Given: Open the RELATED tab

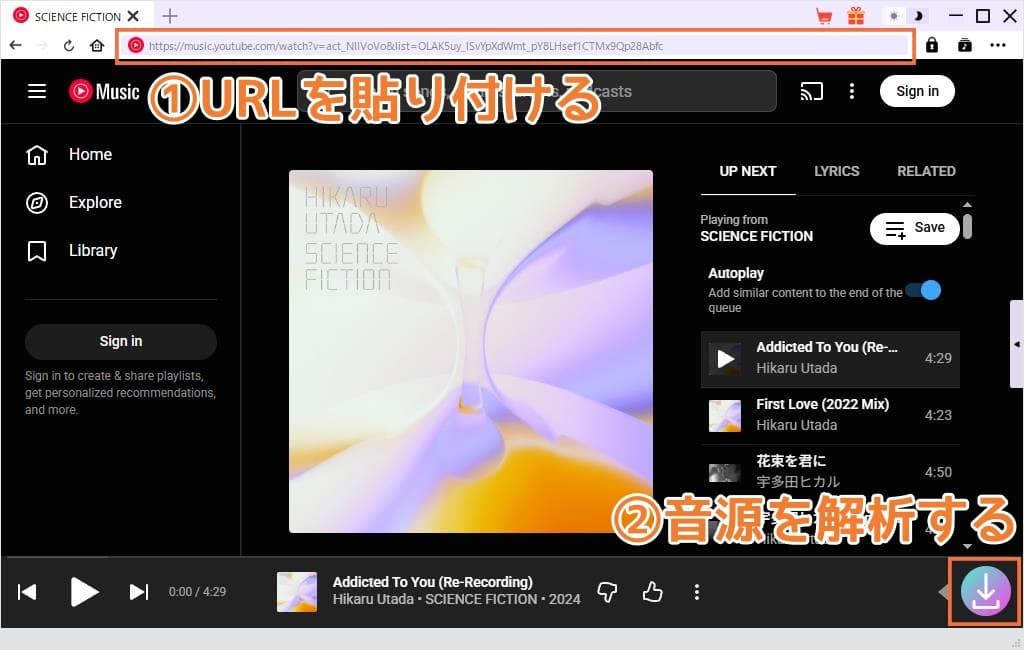Looking at the screenshot, I should tap(926, 171).
